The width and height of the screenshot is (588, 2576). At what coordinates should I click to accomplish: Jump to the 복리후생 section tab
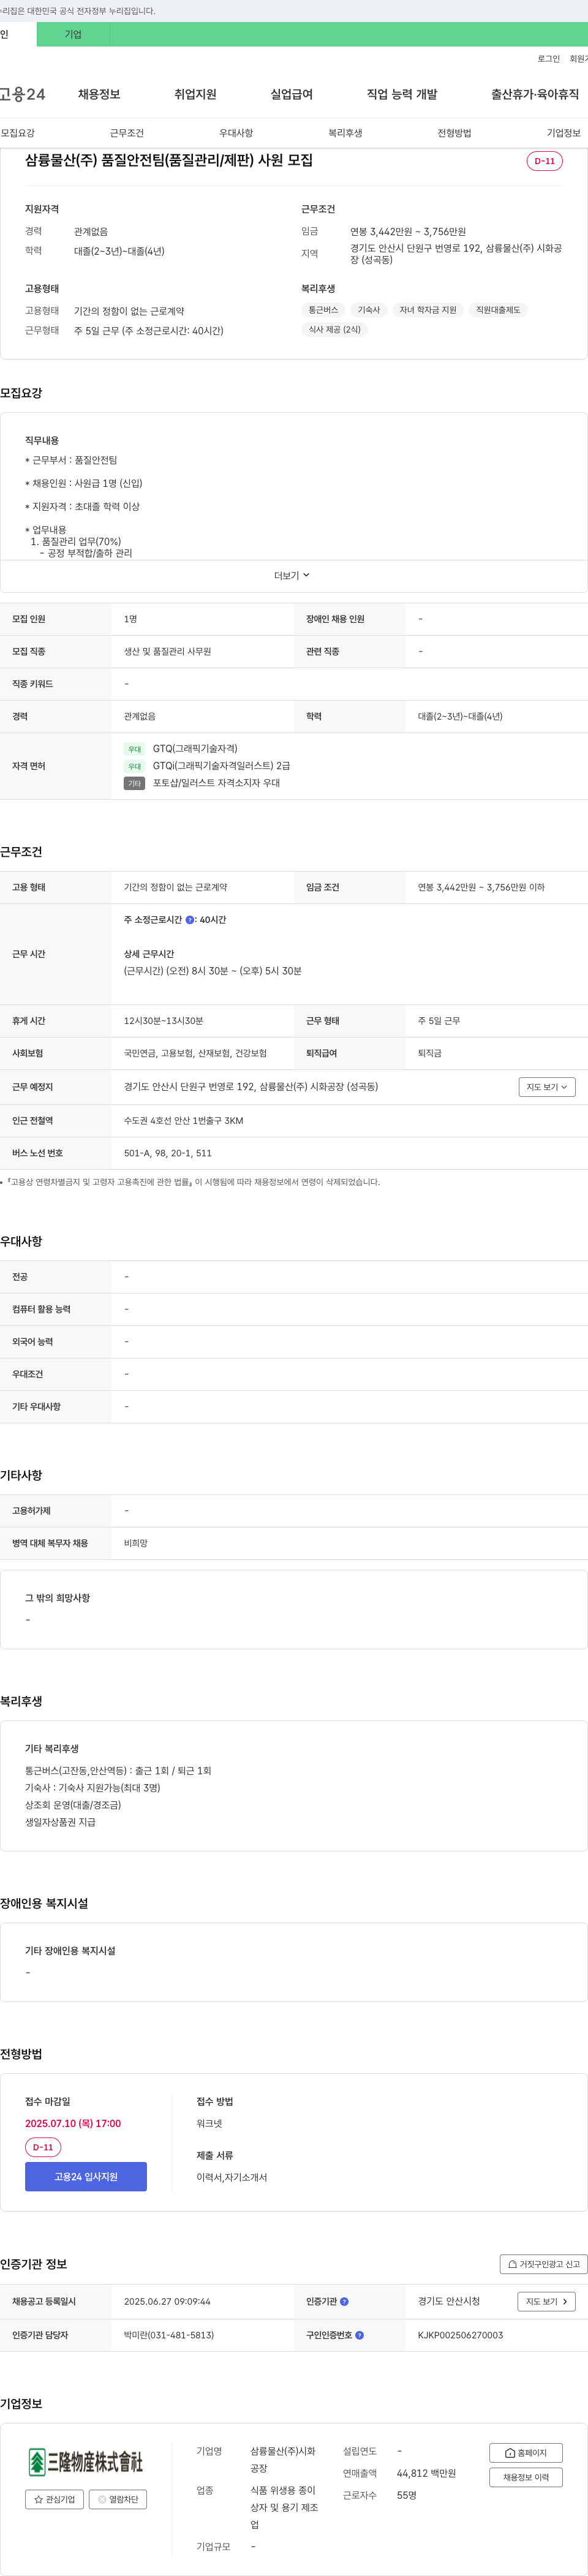coord(345,133)
